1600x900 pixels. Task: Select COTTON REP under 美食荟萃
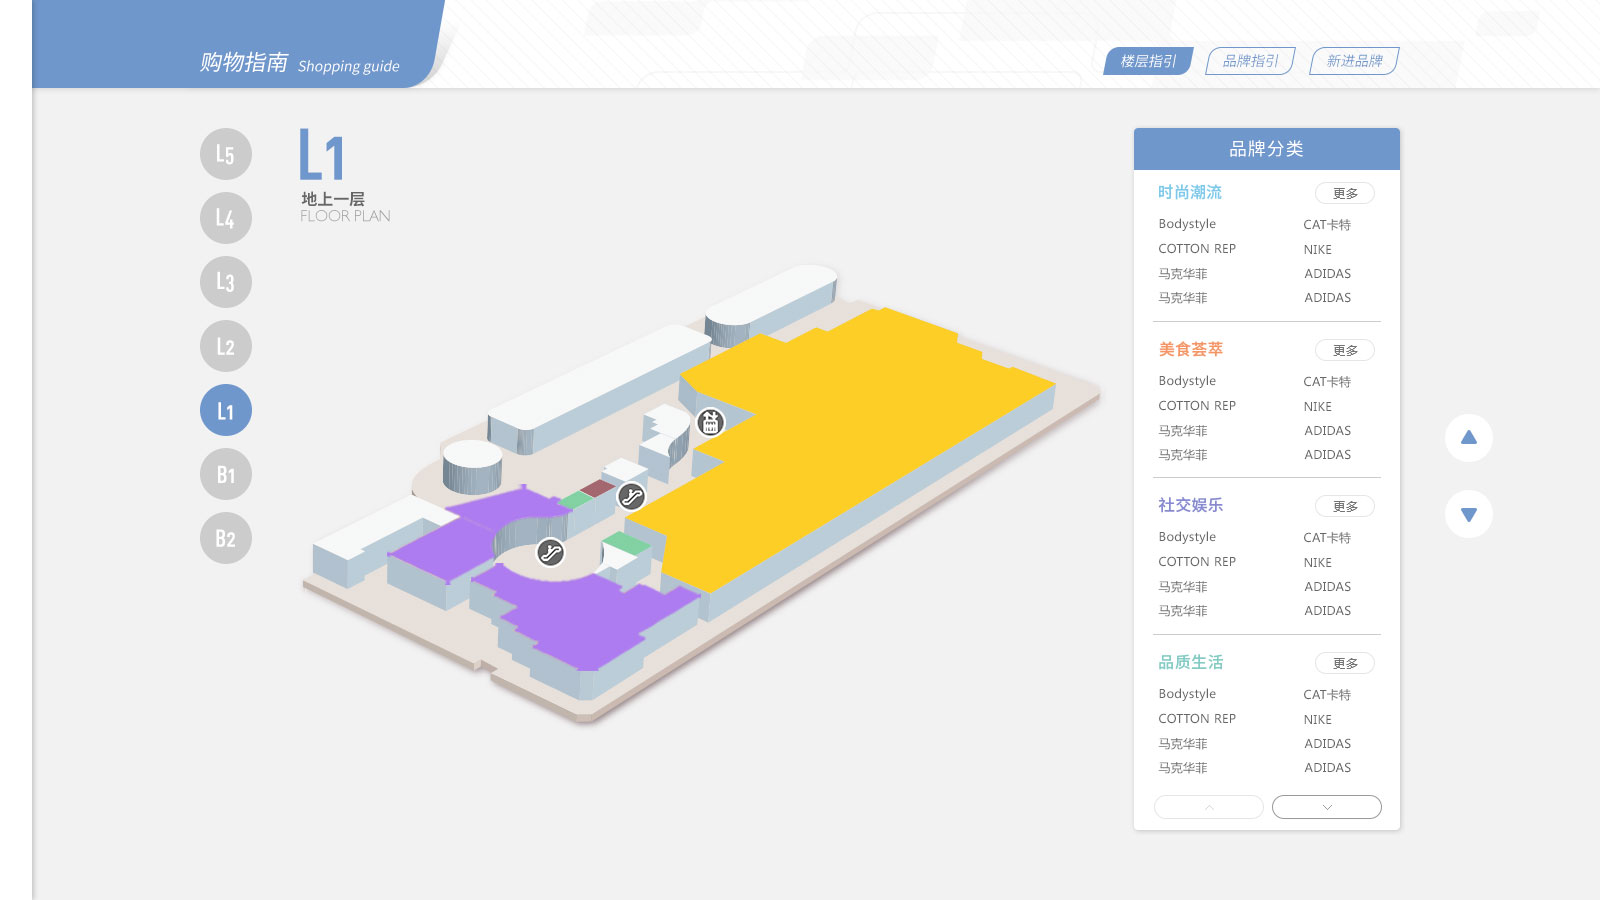click(1197, 406)
